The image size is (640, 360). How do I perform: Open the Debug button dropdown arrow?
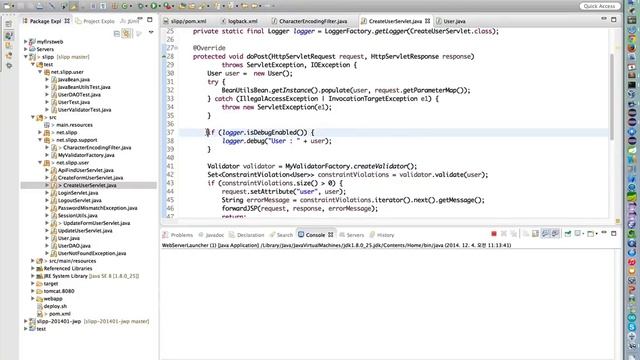click(x=146, y=7)
